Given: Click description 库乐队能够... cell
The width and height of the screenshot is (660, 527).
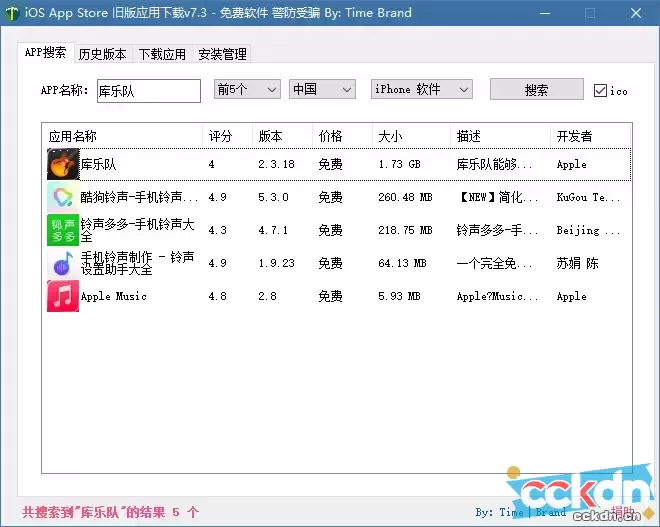Looking at the screenshot, I should 495,164.
